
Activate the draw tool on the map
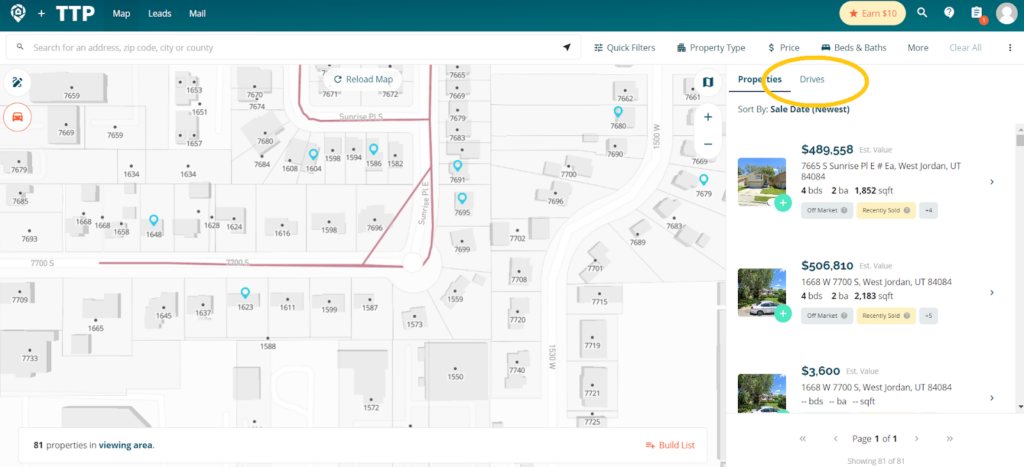tap(17, 82)
